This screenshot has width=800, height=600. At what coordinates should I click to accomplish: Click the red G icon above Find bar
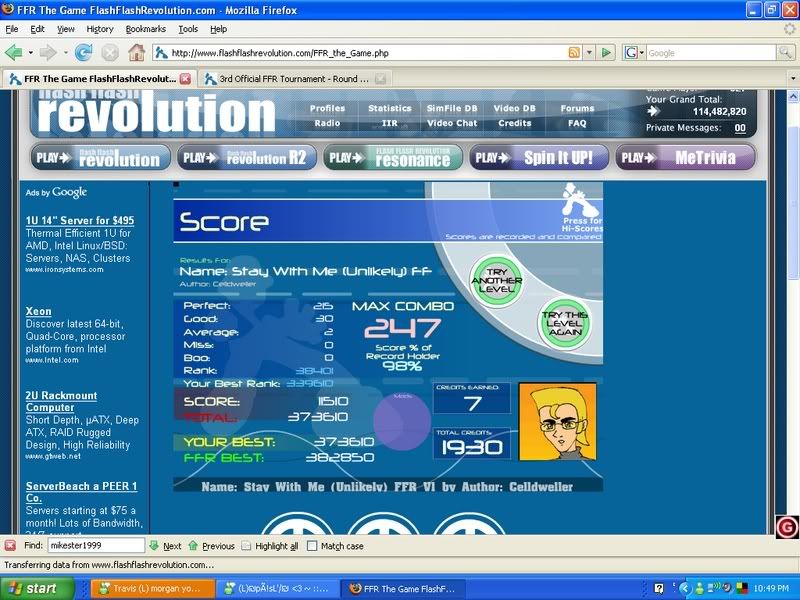787,526
